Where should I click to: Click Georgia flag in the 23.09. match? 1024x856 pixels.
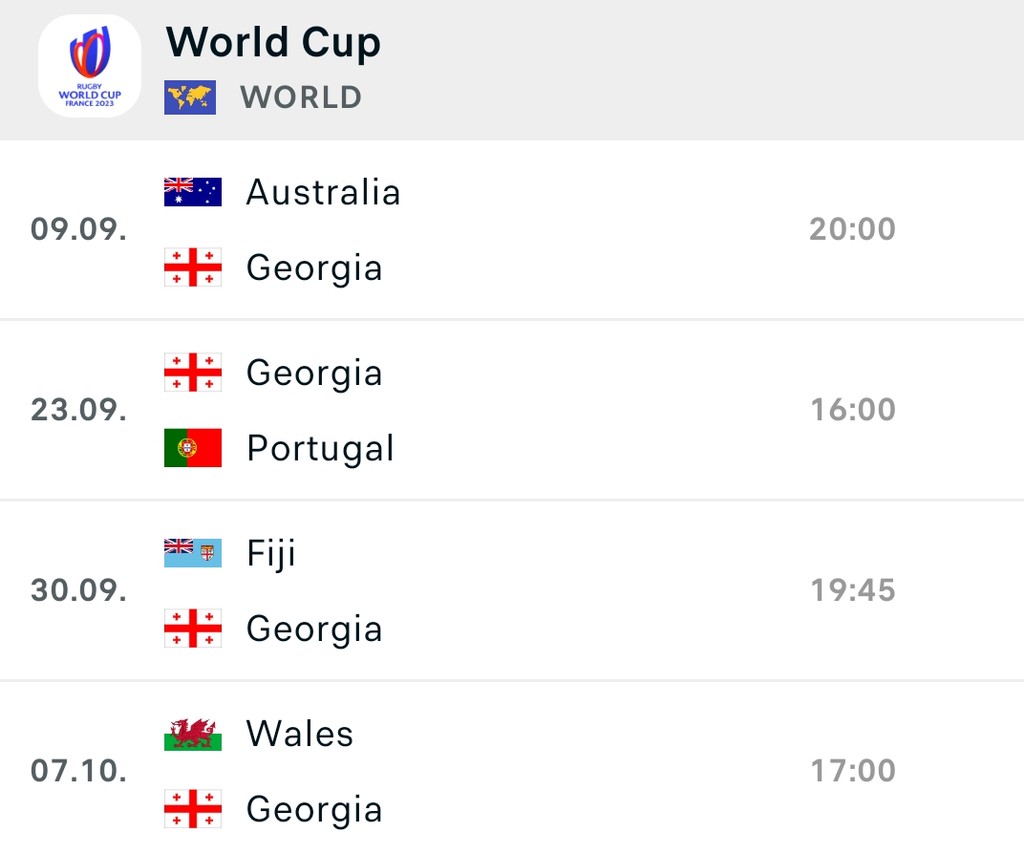pos(193,372)
